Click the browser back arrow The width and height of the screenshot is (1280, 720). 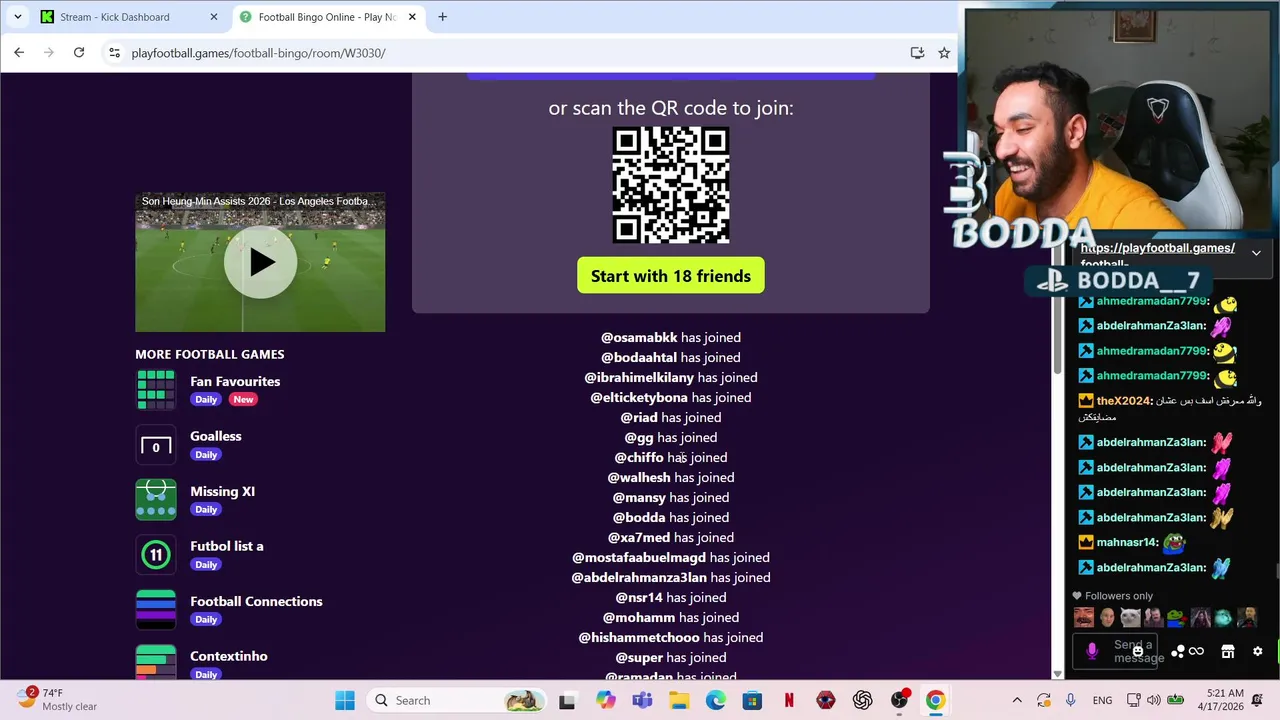click(19, 53)
